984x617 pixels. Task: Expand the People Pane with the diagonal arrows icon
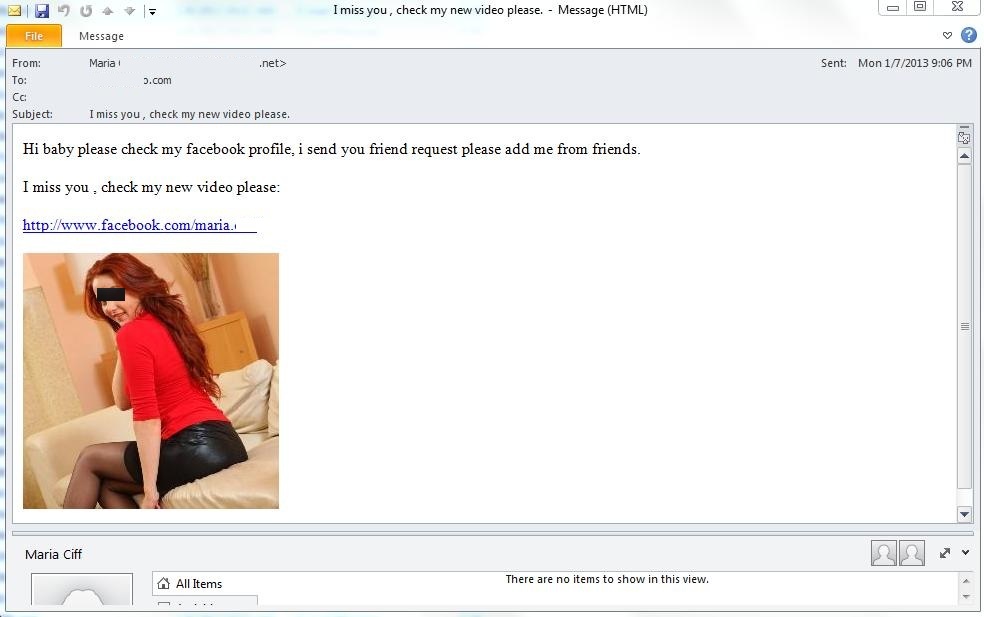(944, 553)
